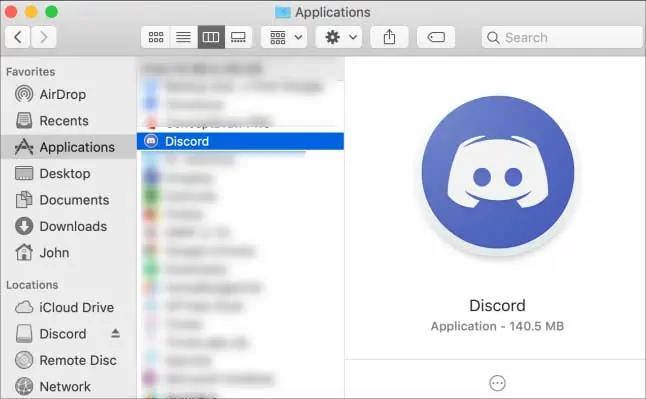Click the More actions ellipsis button
The image size is (646, 399).
pyautogui.click(x=497, y=383)
